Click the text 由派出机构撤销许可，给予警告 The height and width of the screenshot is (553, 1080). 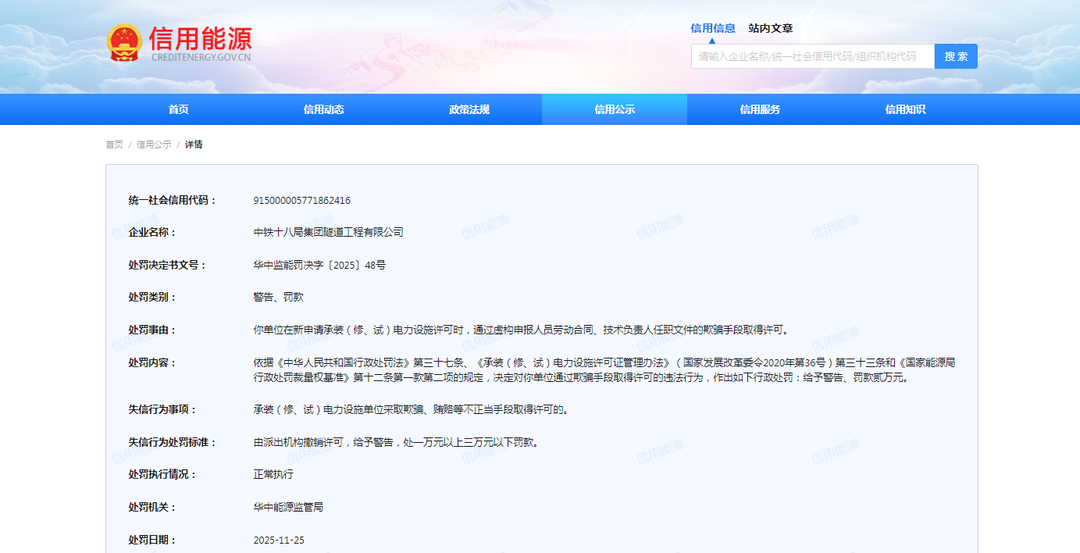click(x=323, y=442)
